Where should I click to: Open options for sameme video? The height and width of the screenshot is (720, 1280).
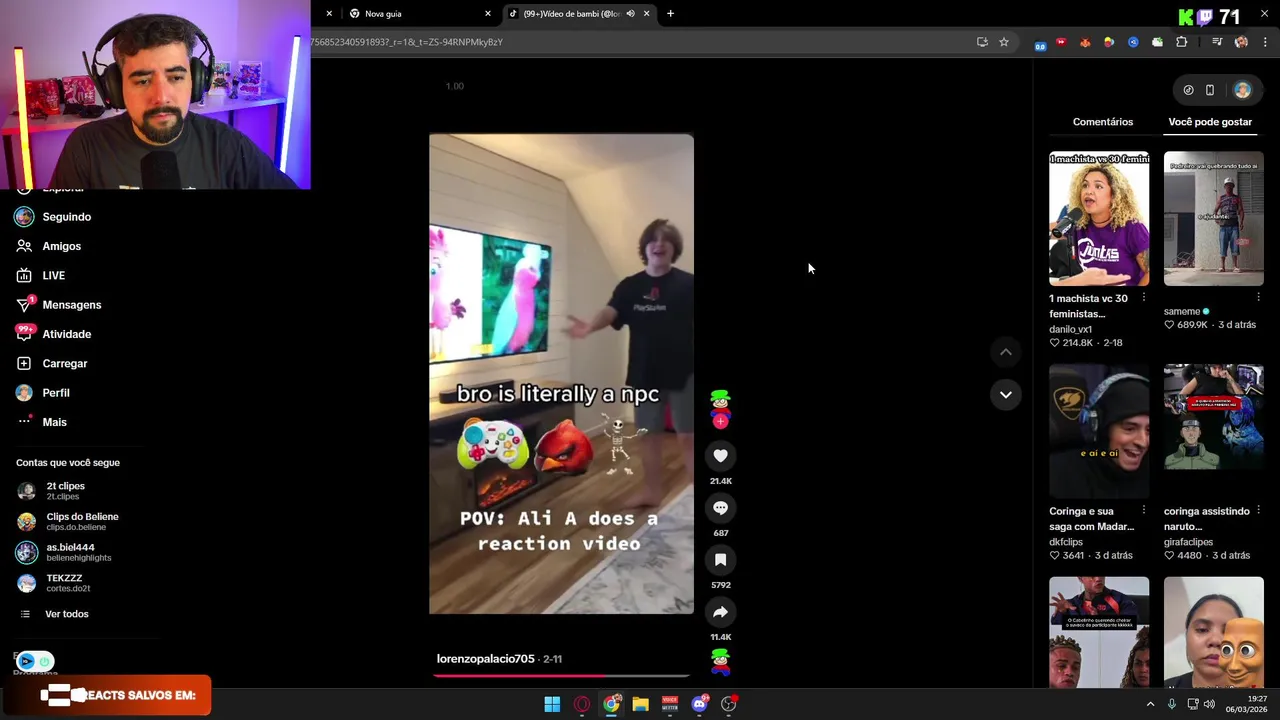(x=1258, y=298)
